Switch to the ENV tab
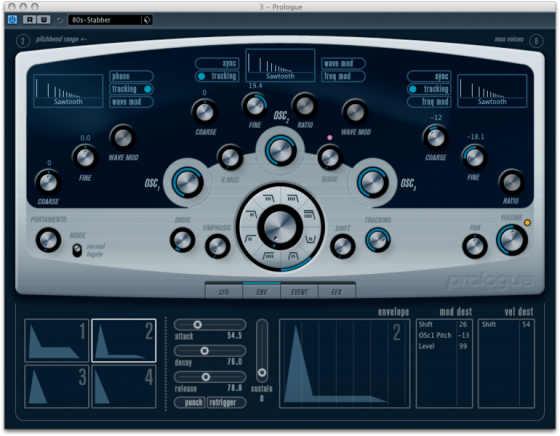This screenshot has height=436, width=560. [262, 292]
